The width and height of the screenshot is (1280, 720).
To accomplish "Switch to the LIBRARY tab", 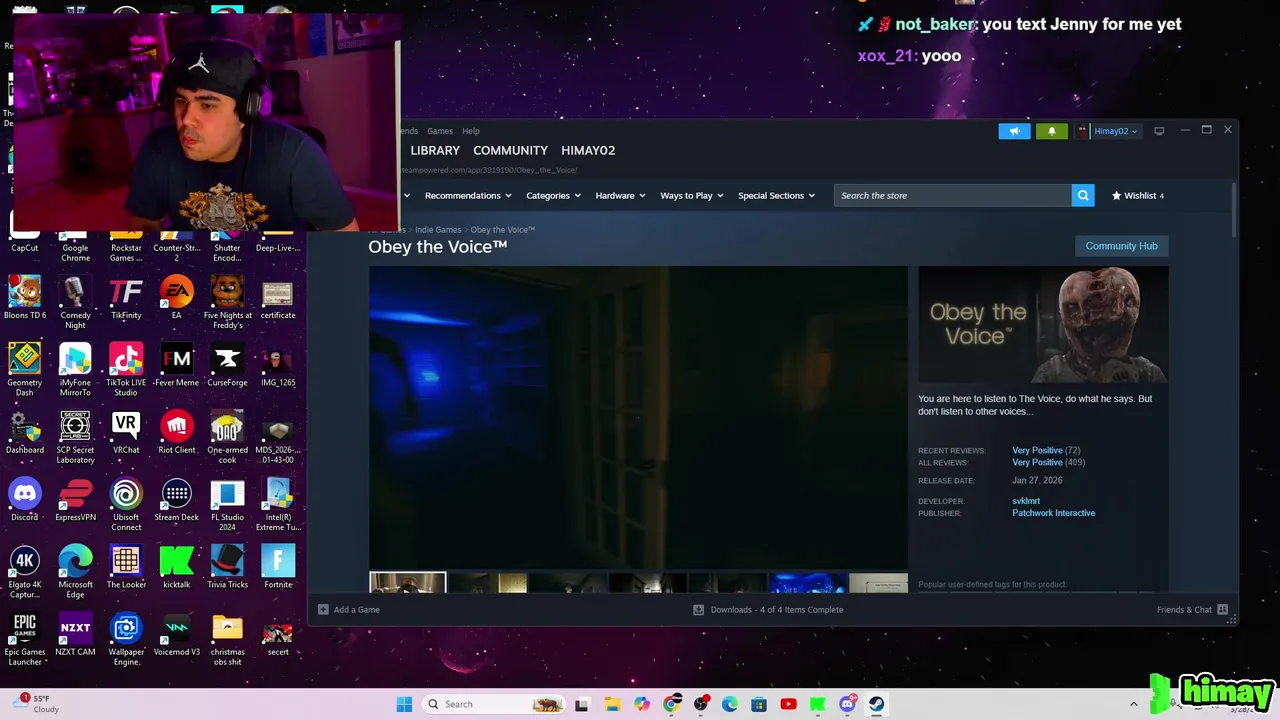I will (435, 150).
